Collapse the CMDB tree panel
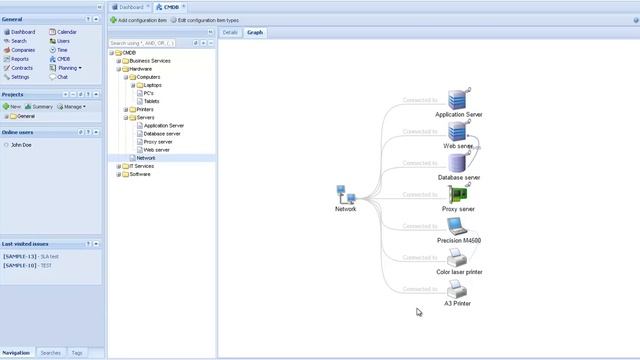The height and width of the screenshot is (360, 640). [x=211, y=32]
